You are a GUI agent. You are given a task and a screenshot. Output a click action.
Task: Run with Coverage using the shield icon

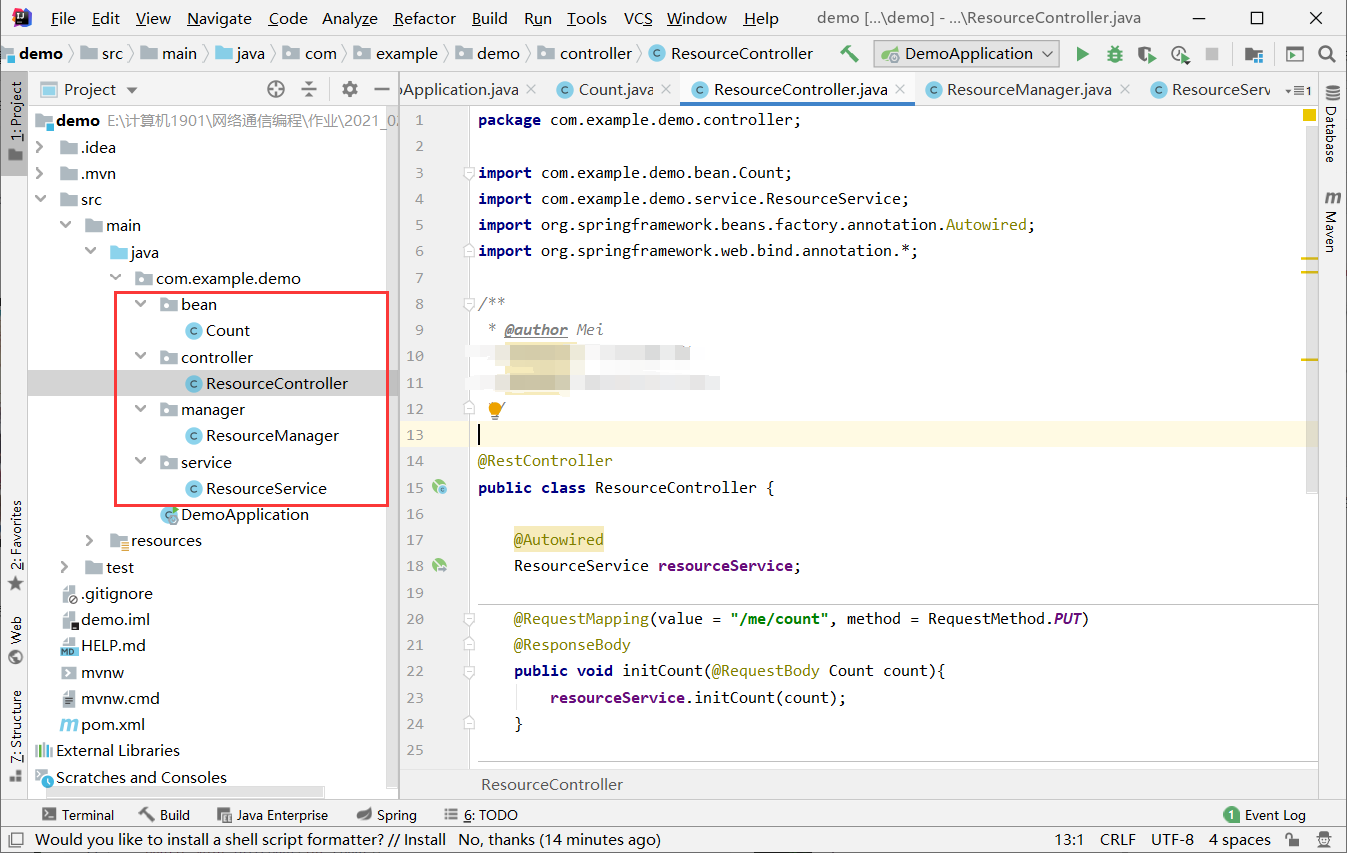point(1147,54)
